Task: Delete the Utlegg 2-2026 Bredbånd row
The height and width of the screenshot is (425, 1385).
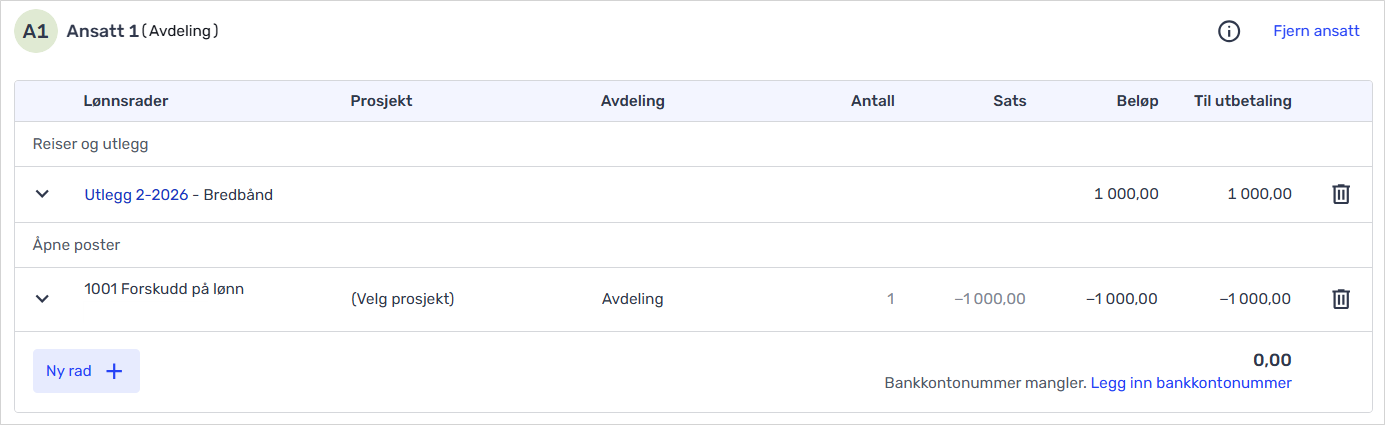Action: coord(1341,194)
